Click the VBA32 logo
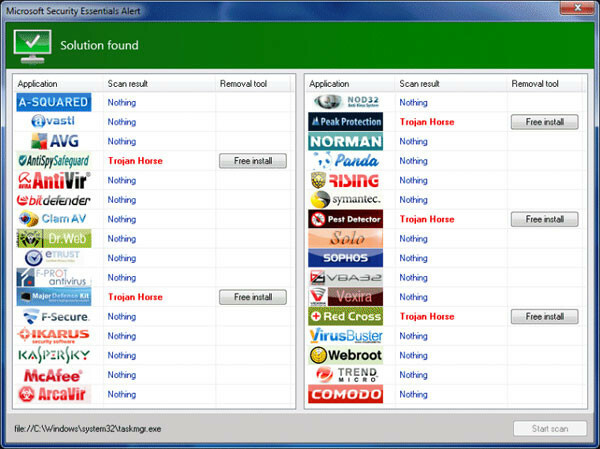The image size is (600, 449). point(346,278)
